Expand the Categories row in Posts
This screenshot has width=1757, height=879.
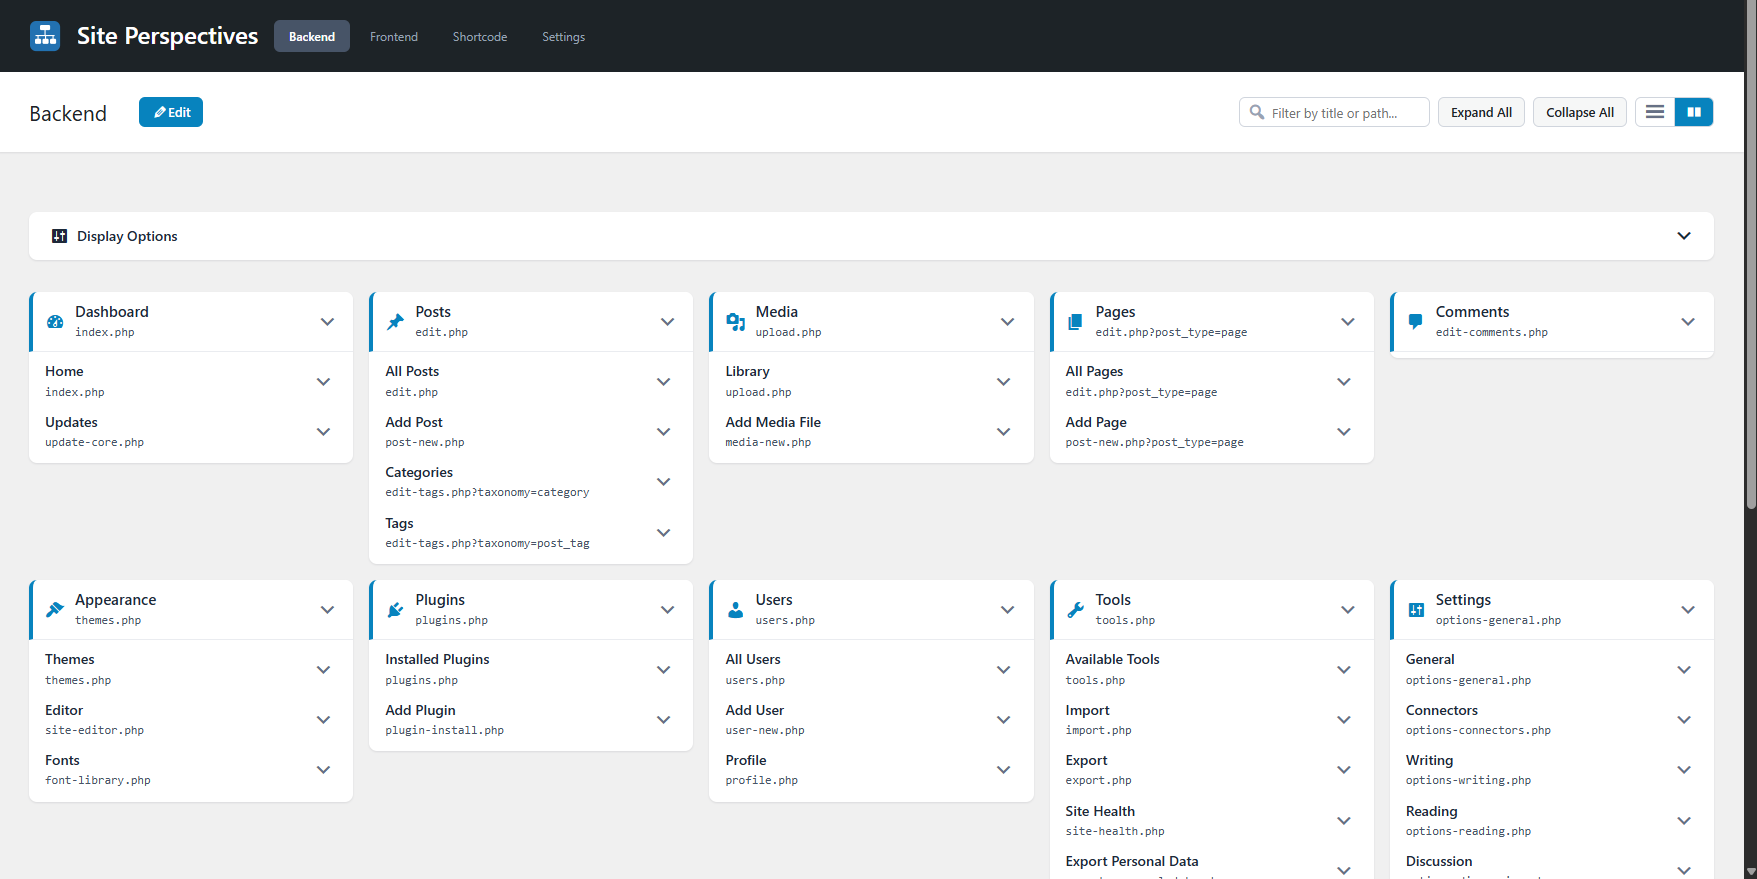click(663, 482)
